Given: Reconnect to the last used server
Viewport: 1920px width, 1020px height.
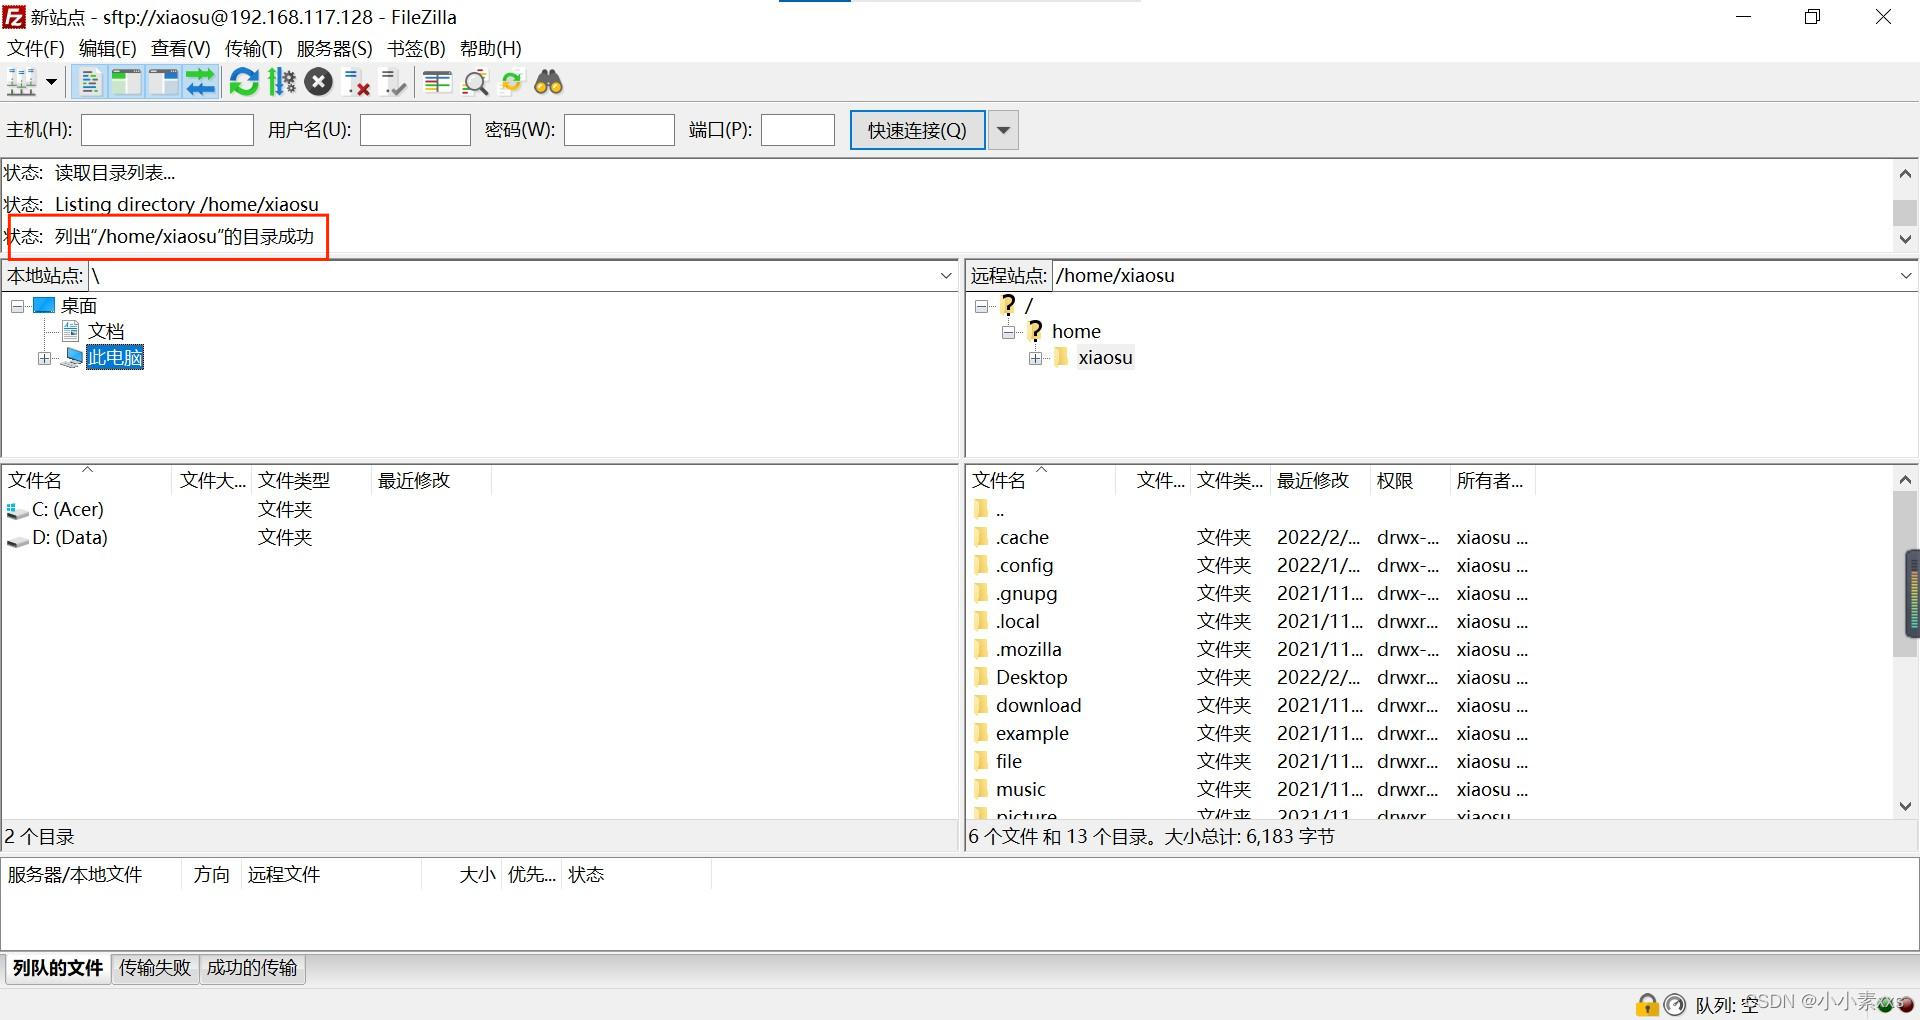Looking at the screenshot, I should pos(393,81).
